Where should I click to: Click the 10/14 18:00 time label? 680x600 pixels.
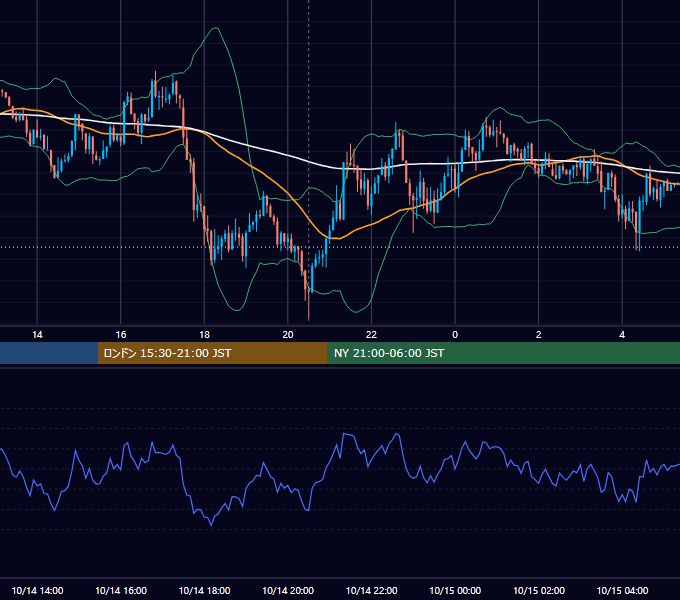click(x=204, y=590)
